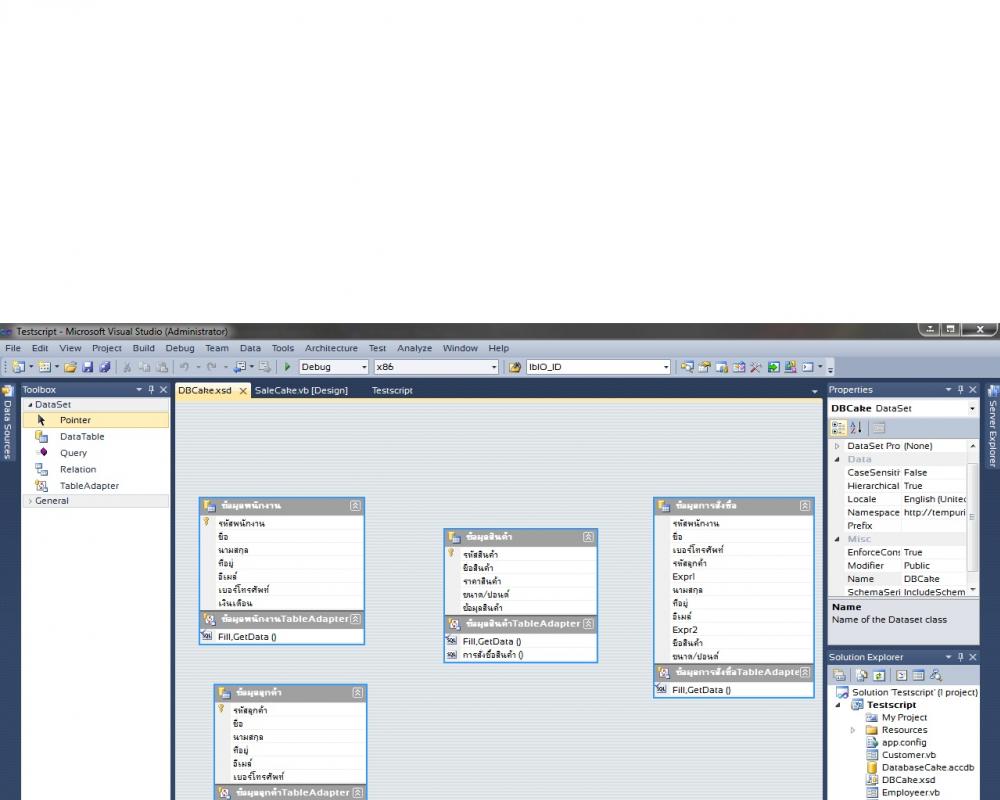Toggle Show All Files in Solution Explorer

(862, 675)
